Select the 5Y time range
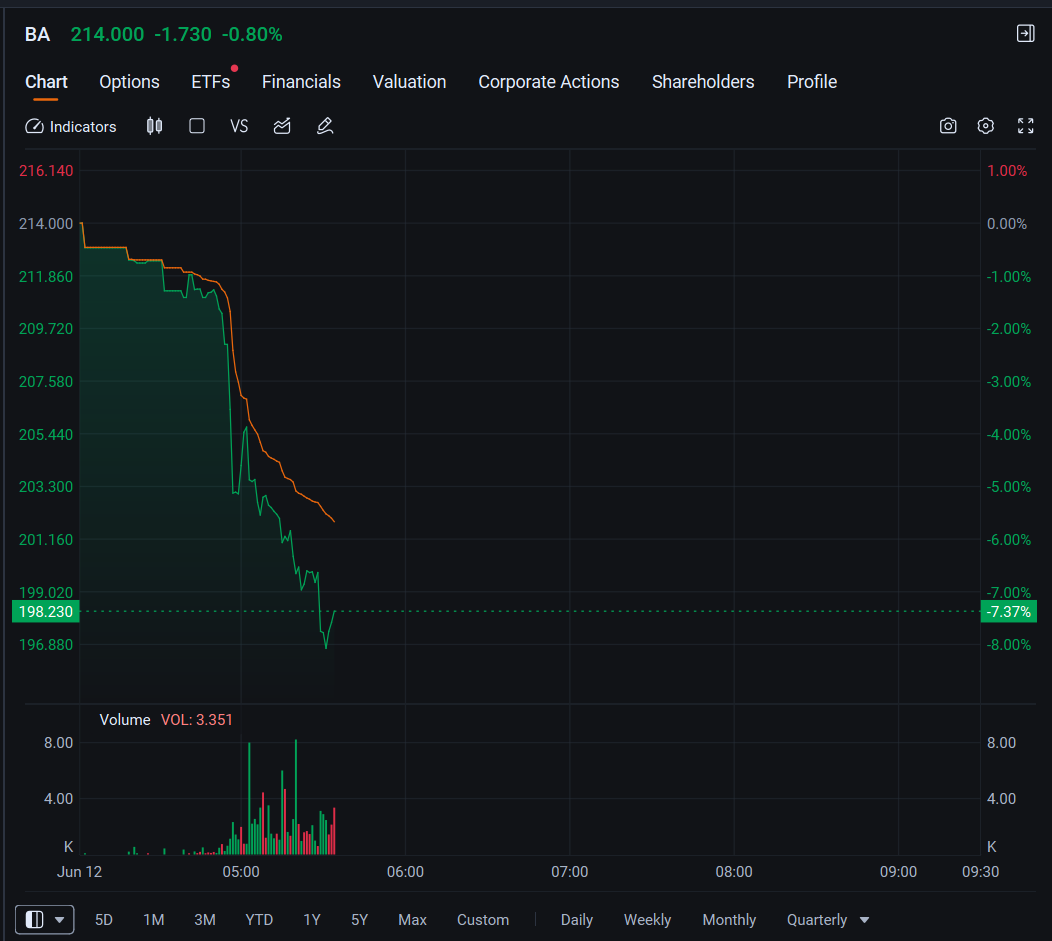 point(360,920)
